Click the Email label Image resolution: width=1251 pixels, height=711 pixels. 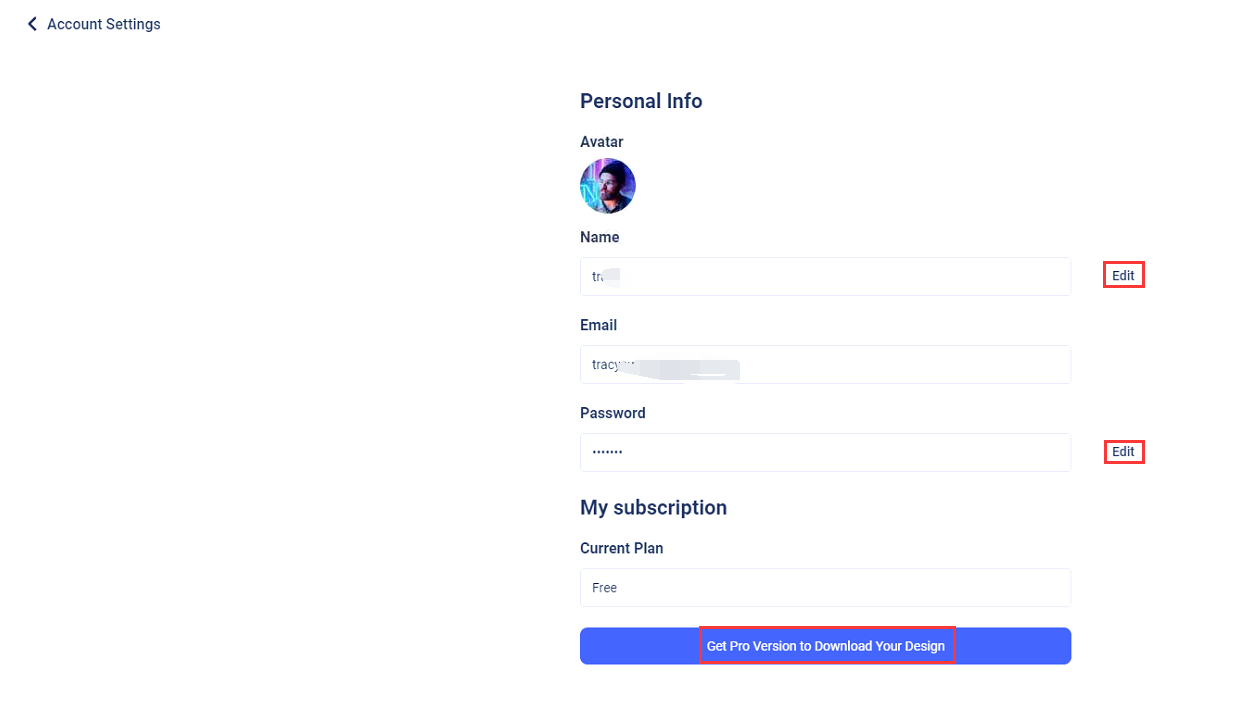(x=598, y=325)
